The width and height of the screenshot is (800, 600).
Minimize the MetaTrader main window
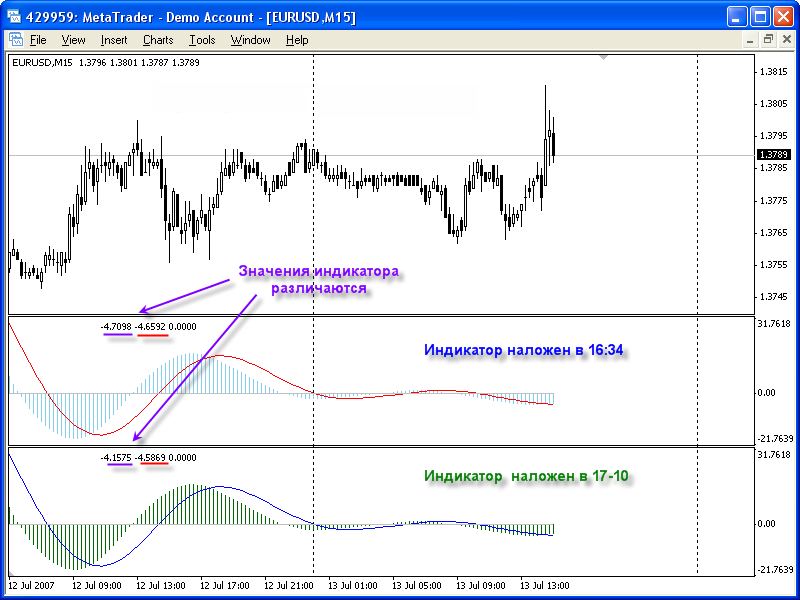pos(737,17)
